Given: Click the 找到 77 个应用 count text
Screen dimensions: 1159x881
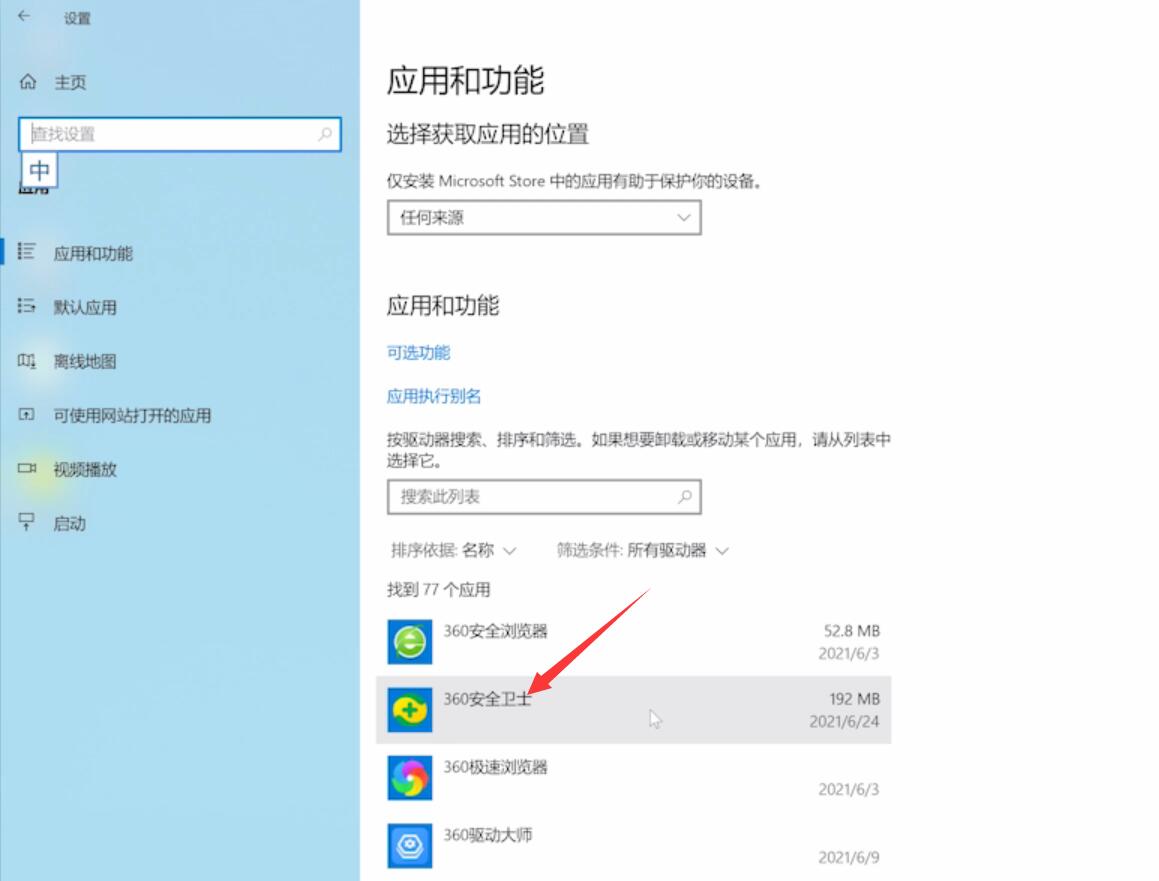Looking at the screenshot, I should click(438, 590).
